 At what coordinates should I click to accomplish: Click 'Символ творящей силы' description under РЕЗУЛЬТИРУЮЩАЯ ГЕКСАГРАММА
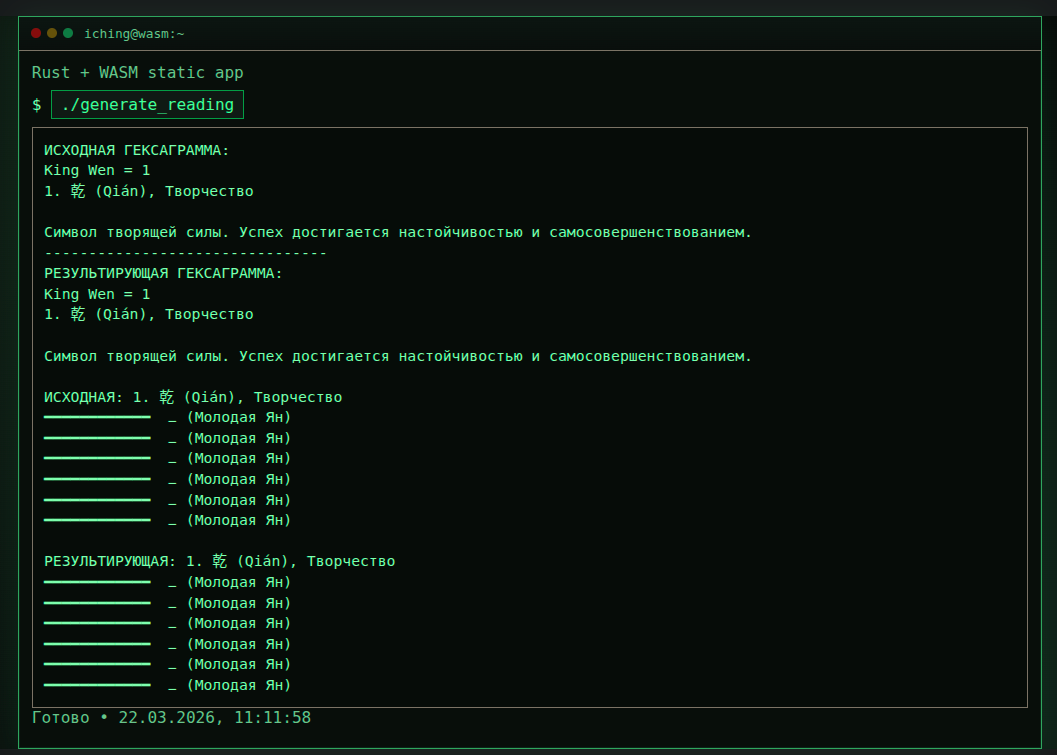pos(398,356)
